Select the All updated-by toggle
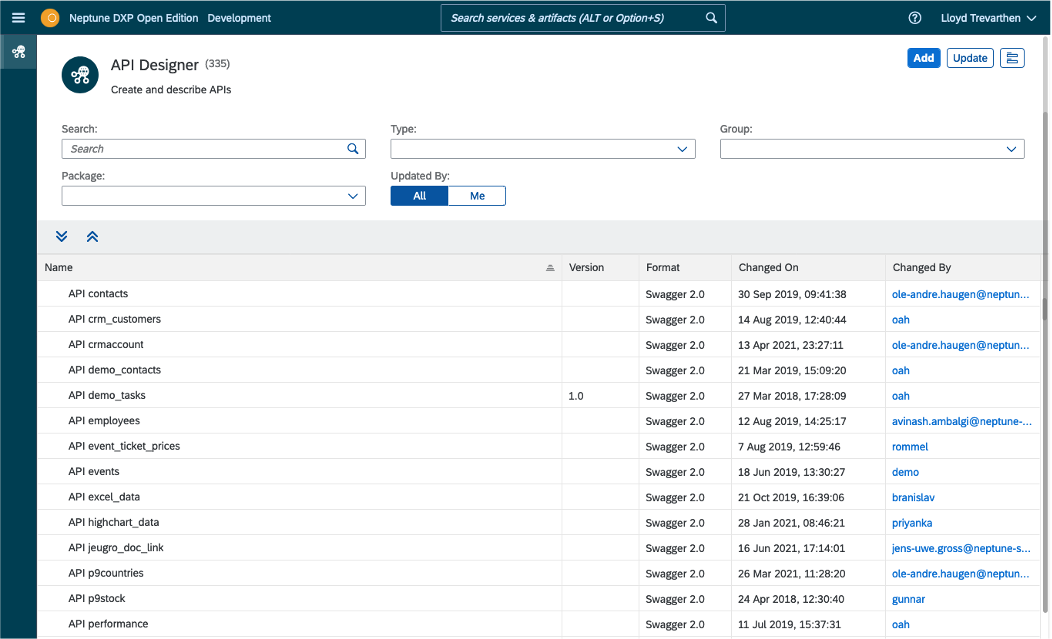 tap(419, 196)
